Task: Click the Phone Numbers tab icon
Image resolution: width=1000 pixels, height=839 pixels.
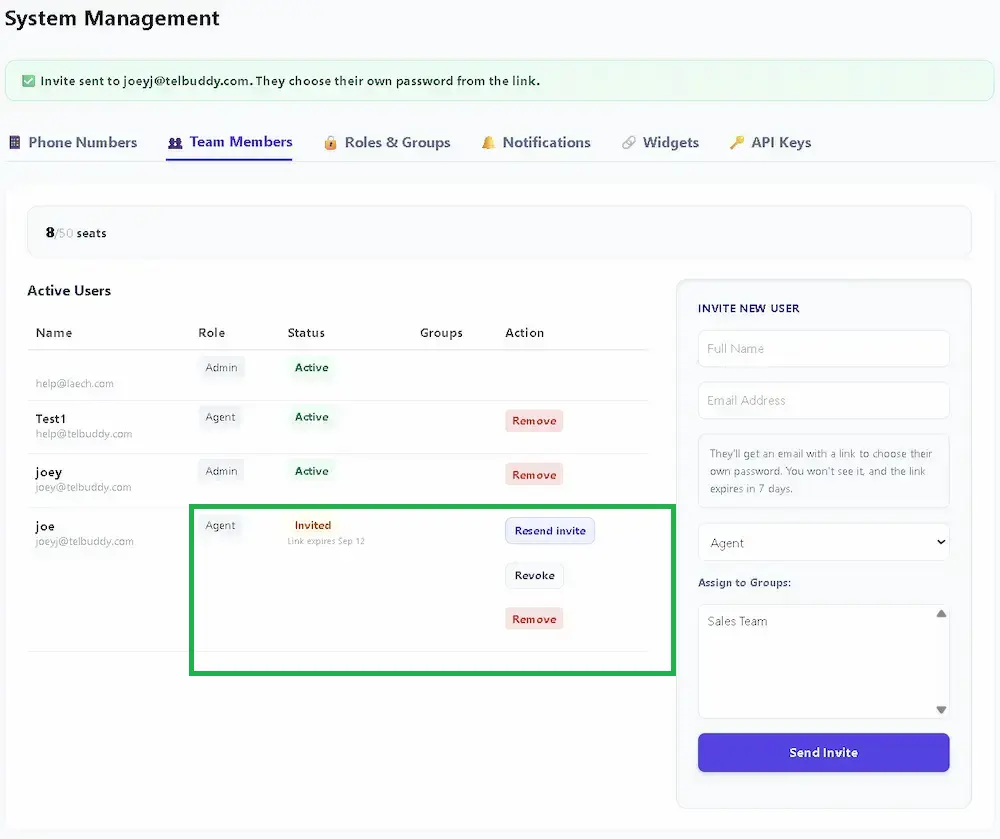Action: 15,142
